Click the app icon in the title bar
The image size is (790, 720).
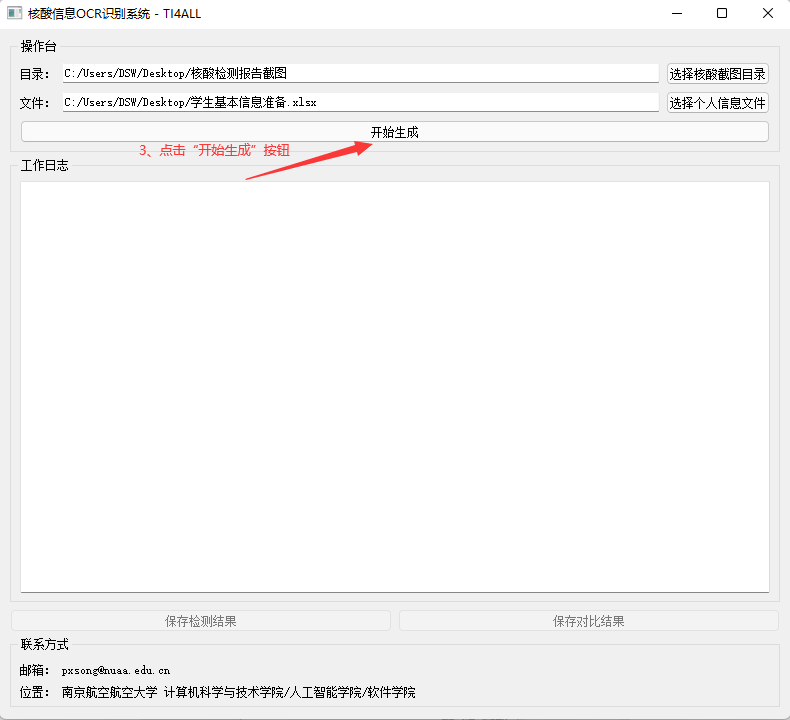pos(15,14)
